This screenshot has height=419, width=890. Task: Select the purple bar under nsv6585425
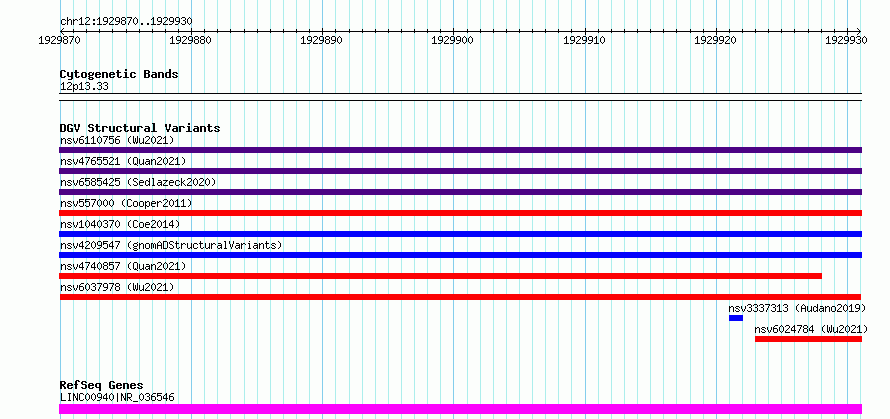pos(460,192)
